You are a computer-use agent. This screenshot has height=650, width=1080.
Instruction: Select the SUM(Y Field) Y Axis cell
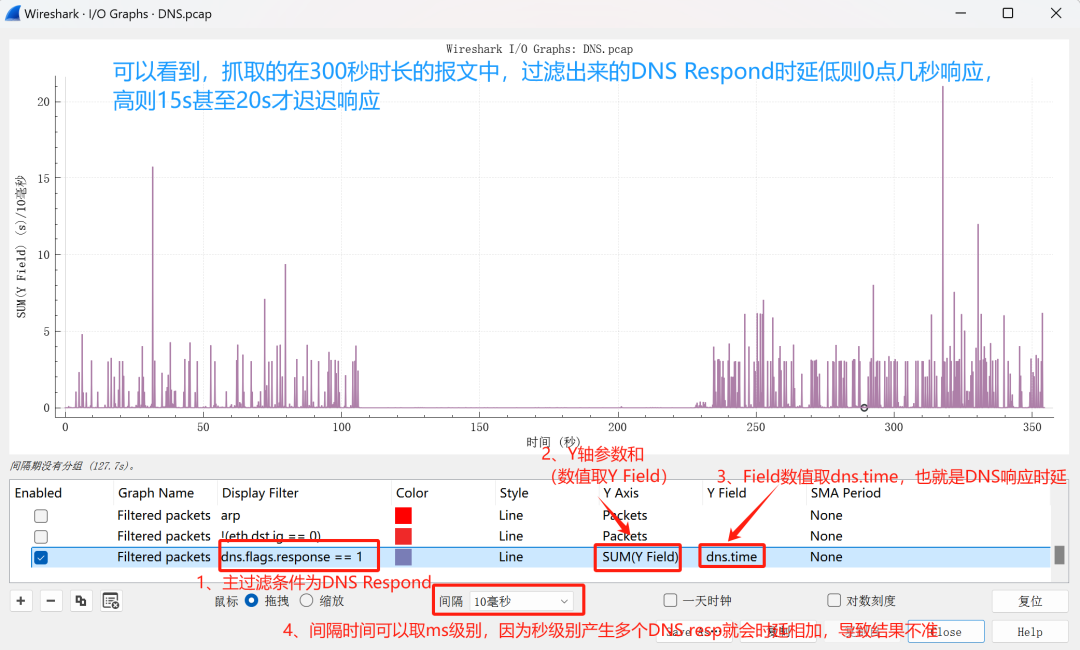tap(640, 557)
